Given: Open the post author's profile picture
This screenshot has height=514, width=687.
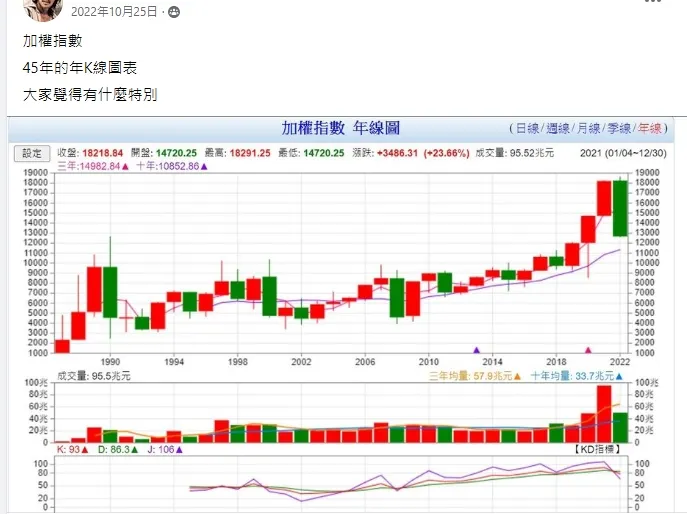Looking at the screenshot, I should (x=43, y=9).
